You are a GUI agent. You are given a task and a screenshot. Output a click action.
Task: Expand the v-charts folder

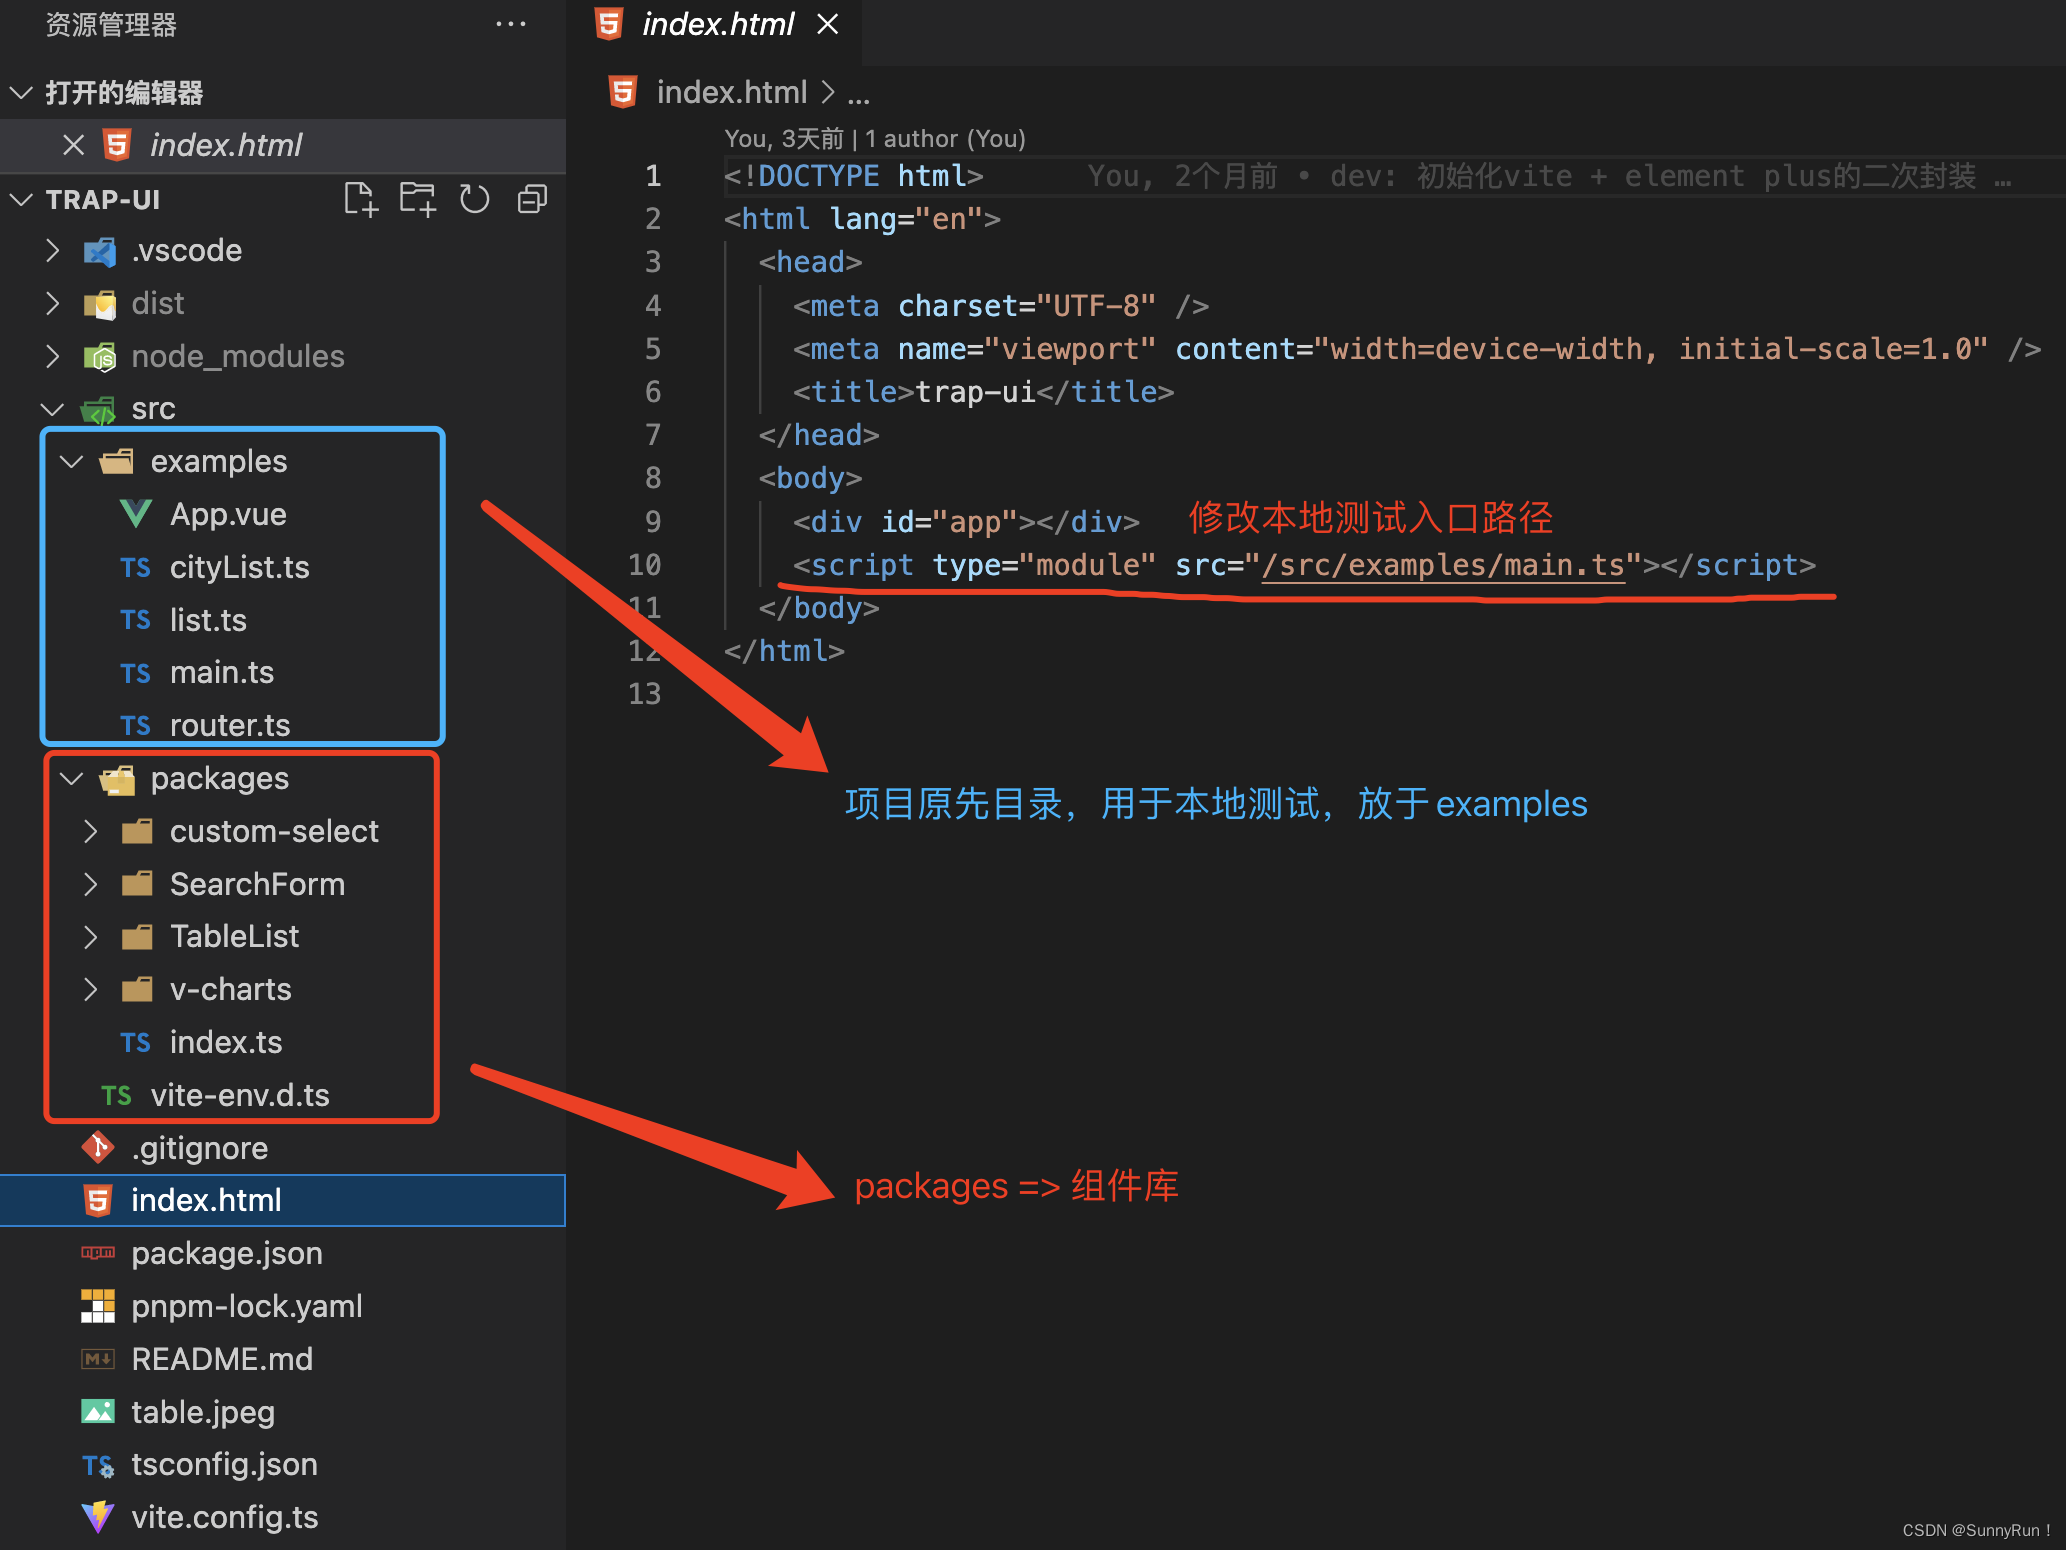point(91,989)
